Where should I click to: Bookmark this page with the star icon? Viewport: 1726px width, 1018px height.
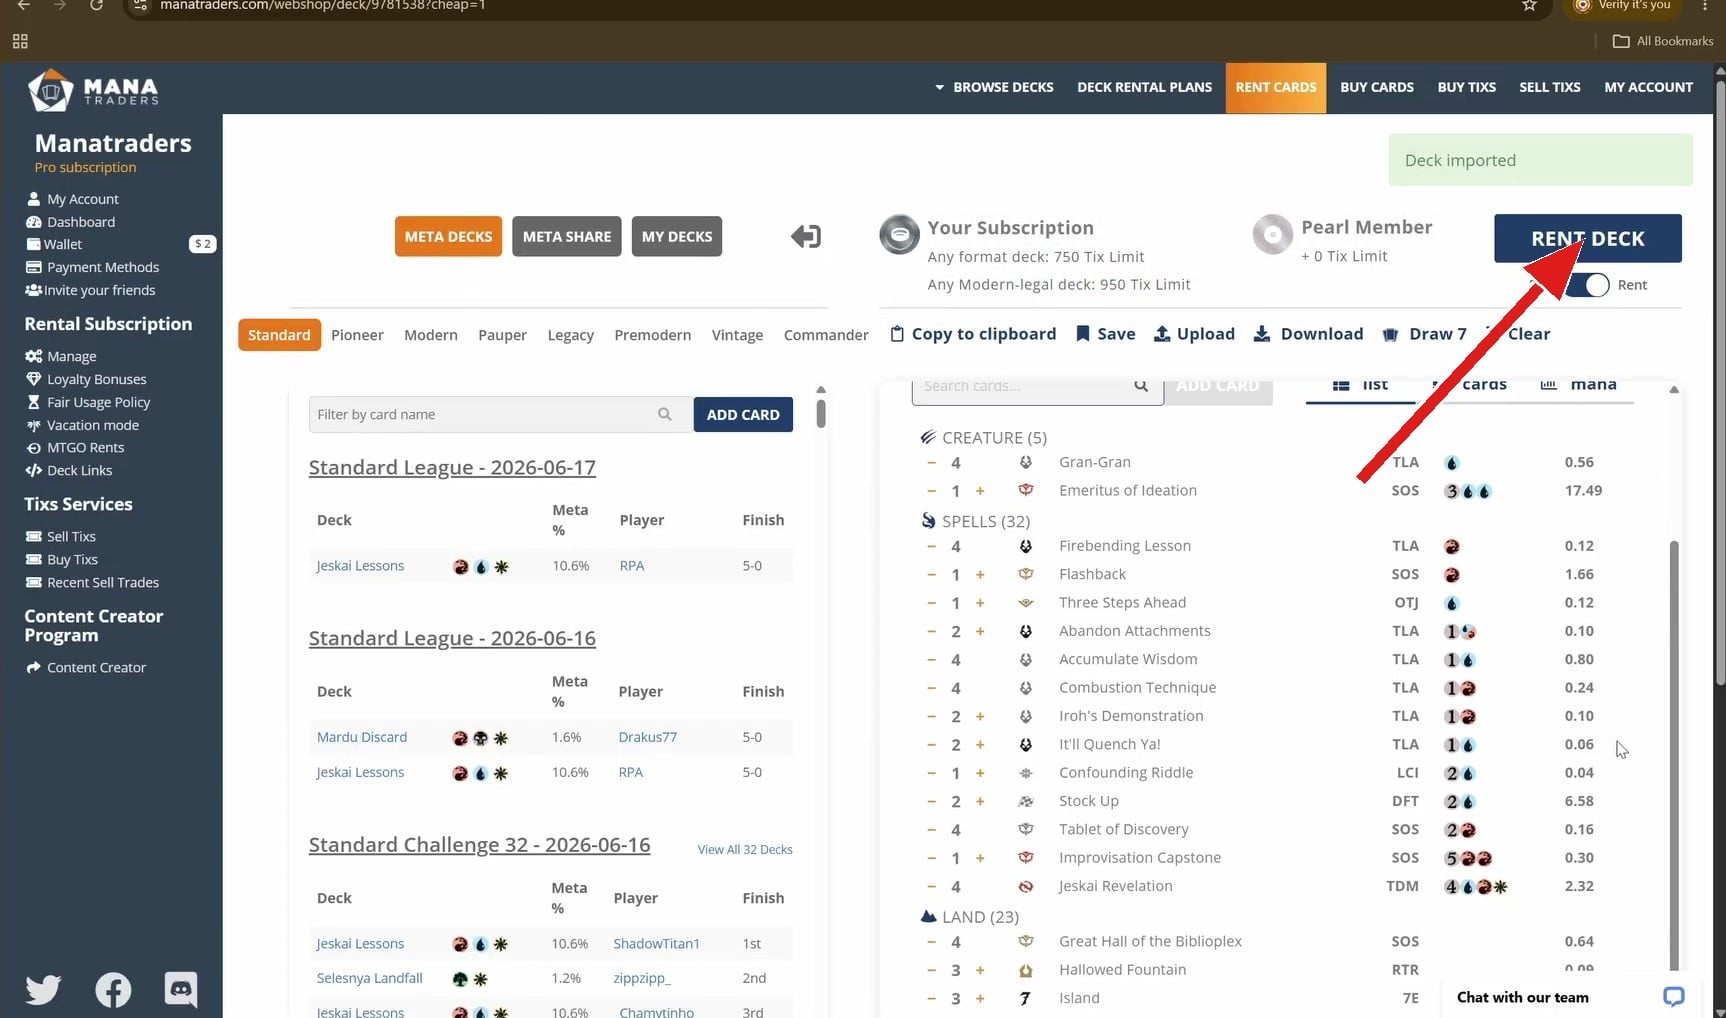1529,6
